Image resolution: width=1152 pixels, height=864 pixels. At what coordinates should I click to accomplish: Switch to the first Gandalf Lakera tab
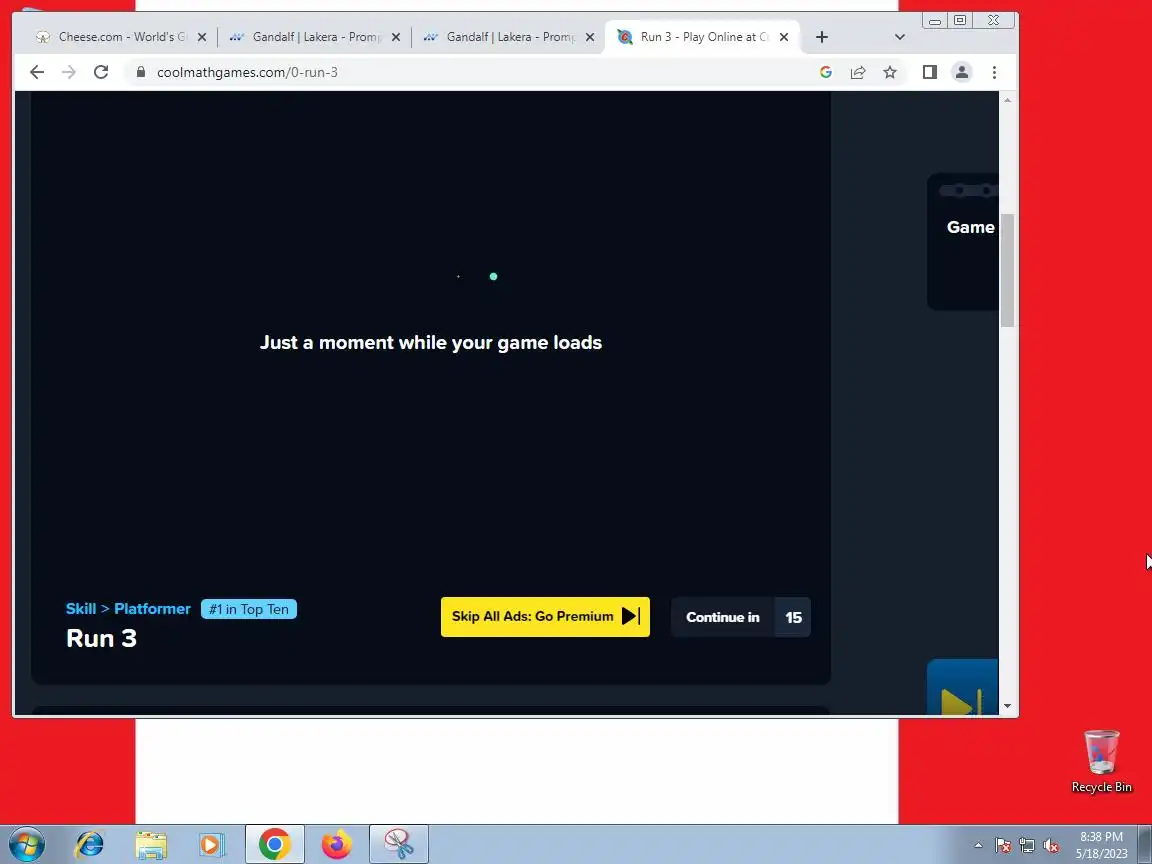tap(315, 37)
